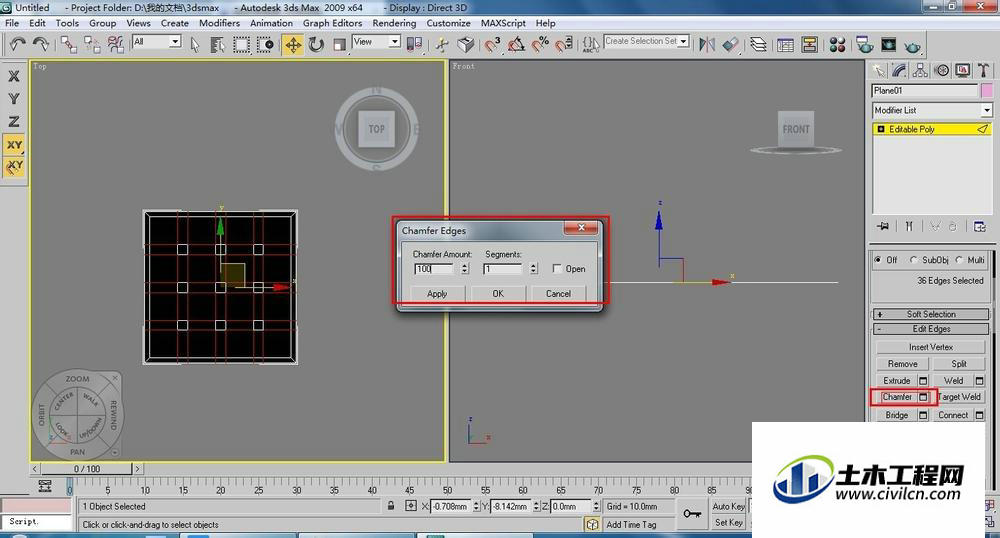The height and width of the screenshot is (538, 1000).
Task: Open Select by Name list icon
Action: pyautogui.click(x=217, y=45)
